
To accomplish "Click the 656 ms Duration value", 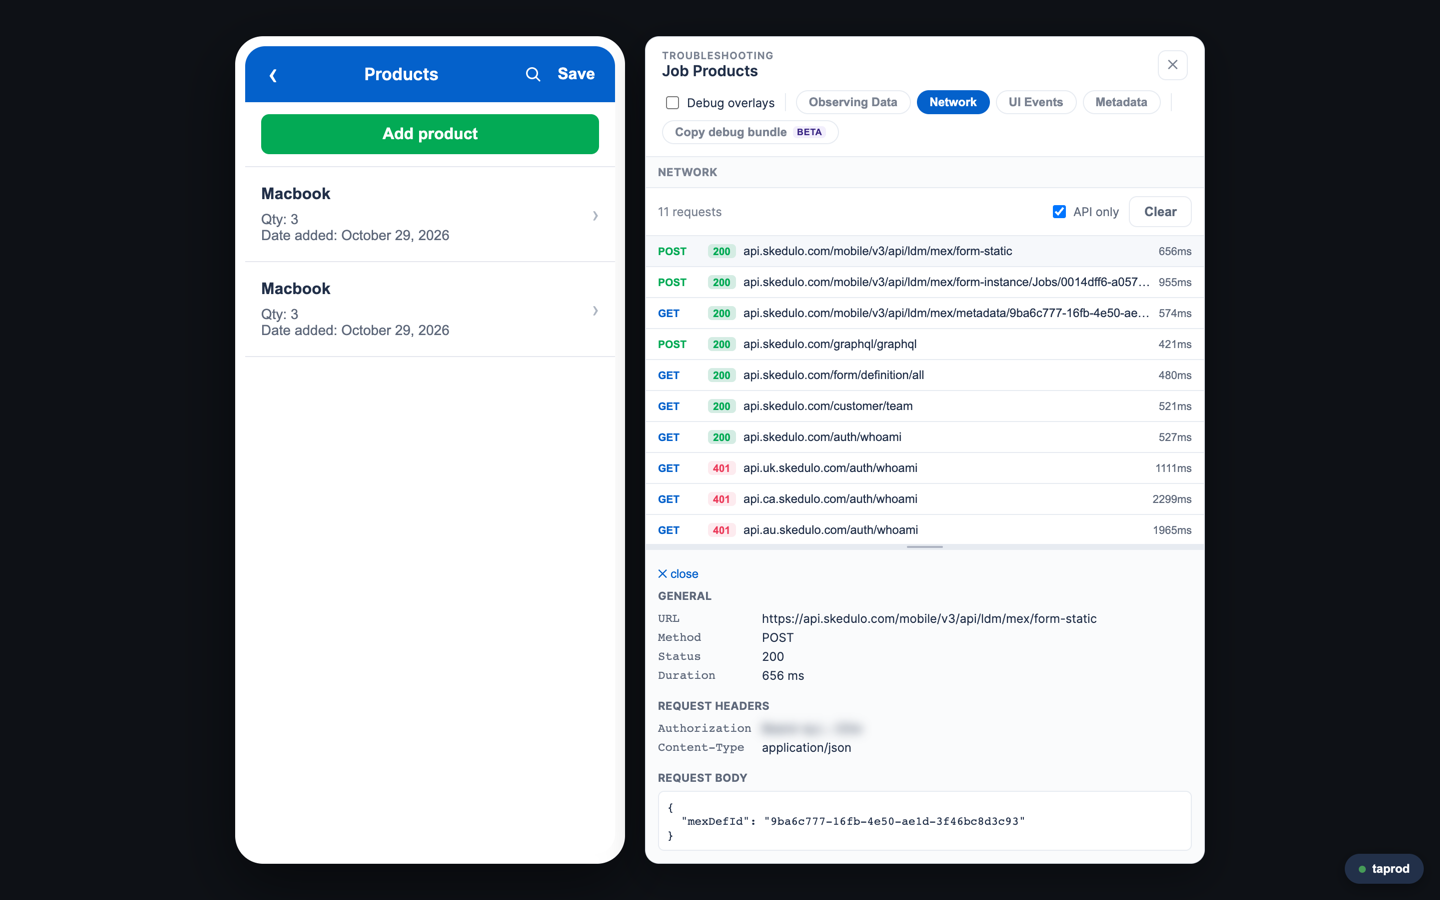I will 783,676.
